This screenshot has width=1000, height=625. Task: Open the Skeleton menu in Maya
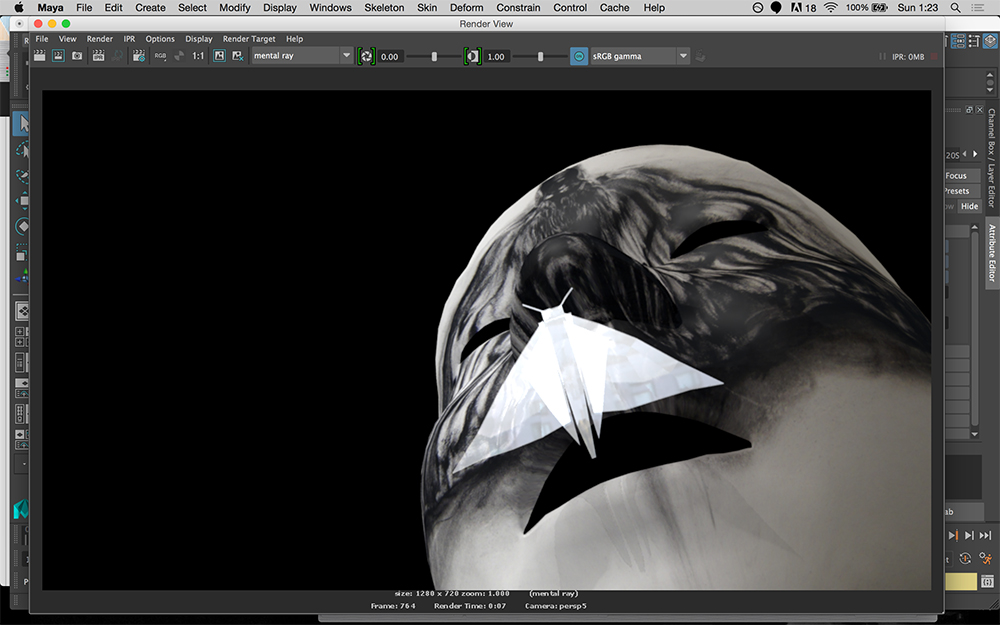(x=384, y=8)
